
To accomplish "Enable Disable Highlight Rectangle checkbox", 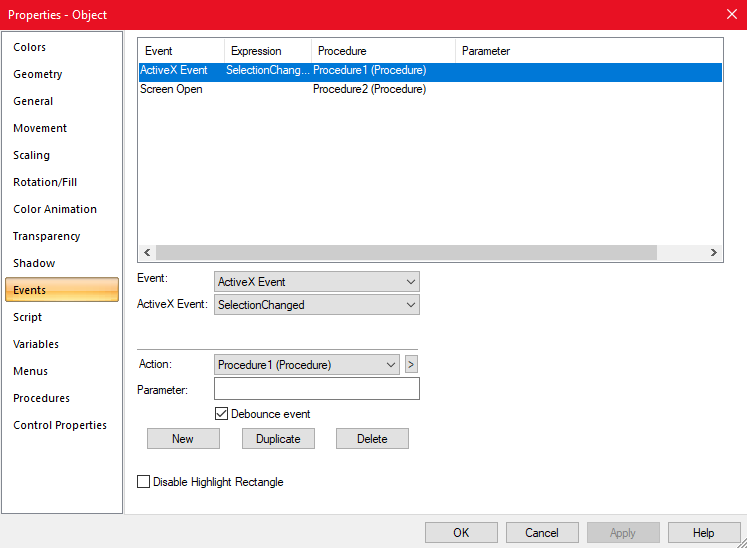I will [x=143, y=482].
